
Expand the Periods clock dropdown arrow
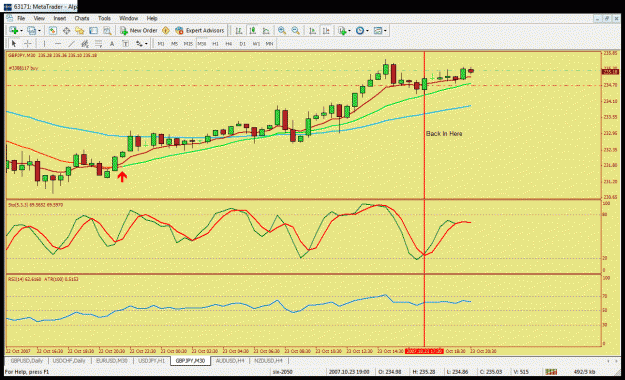coord(367,31)
